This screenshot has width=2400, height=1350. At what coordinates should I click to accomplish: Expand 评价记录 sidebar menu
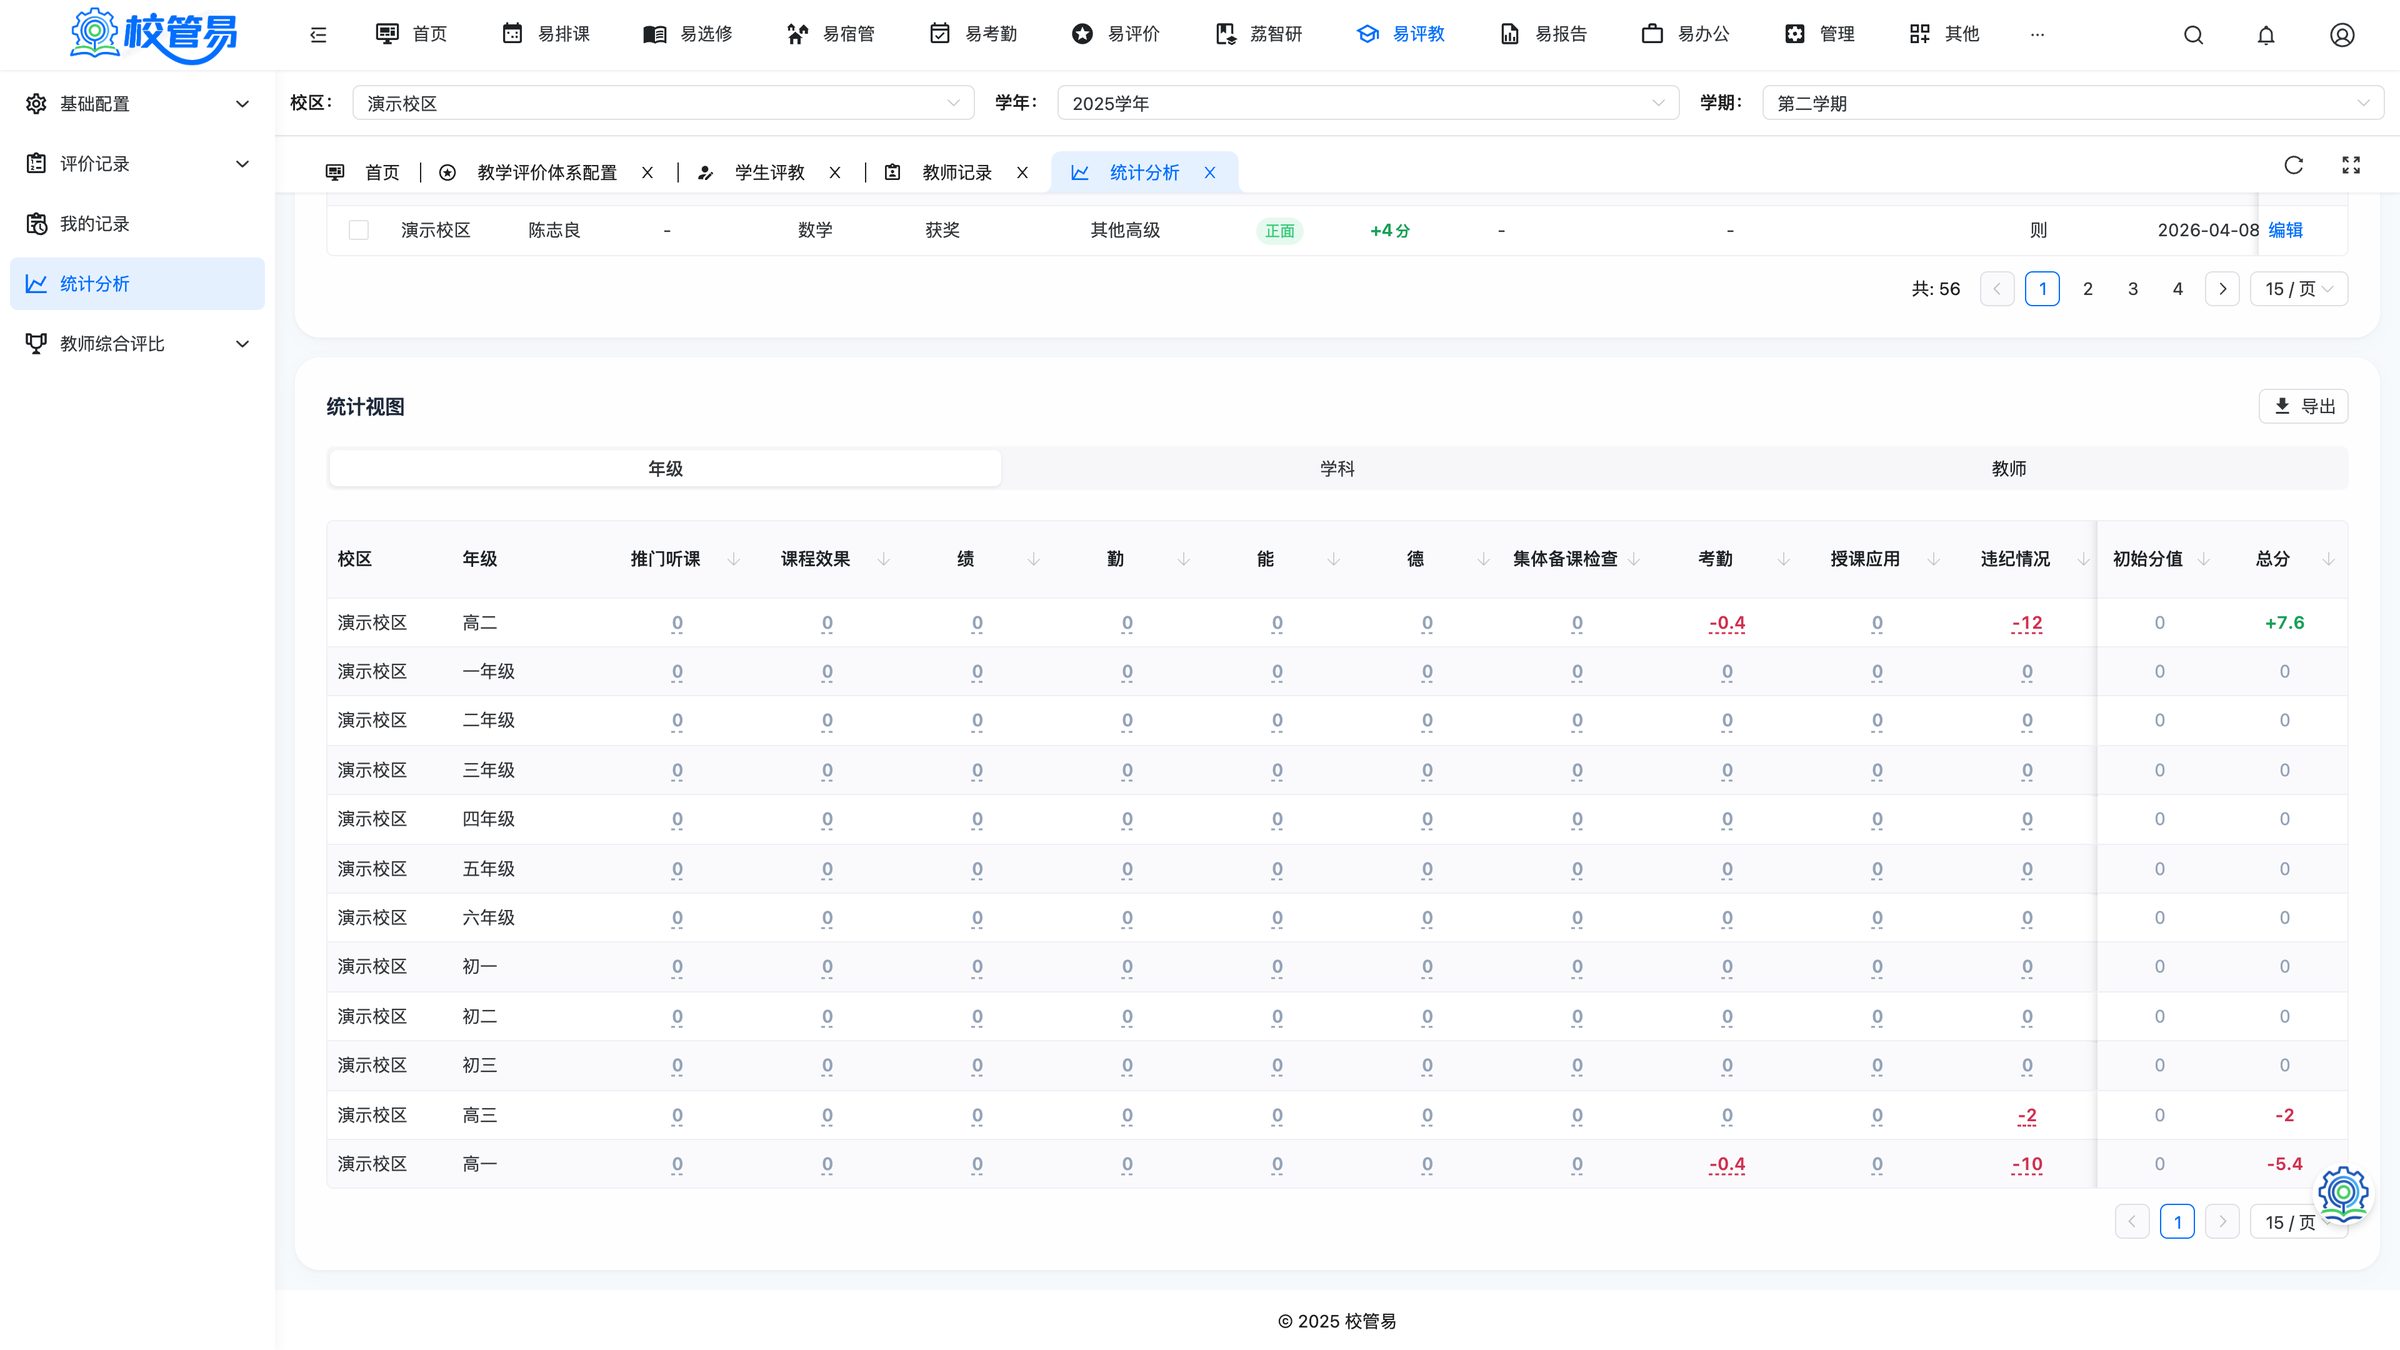(137, 164)
